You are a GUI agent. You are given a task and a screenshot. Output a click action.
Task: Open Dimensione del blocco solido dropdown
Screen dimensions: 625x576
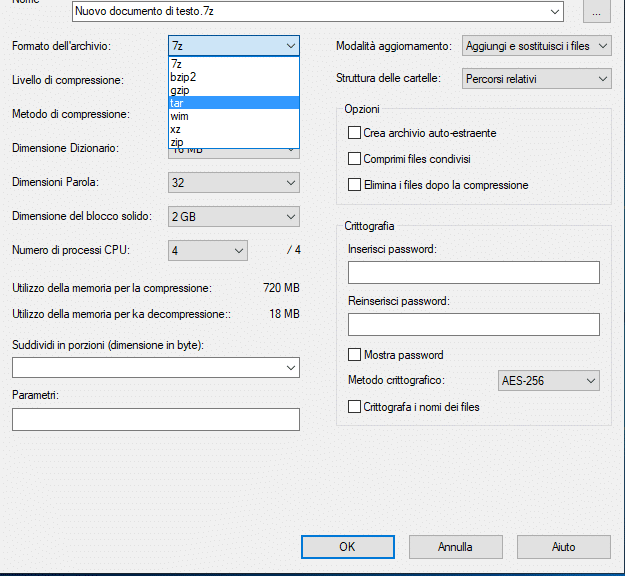234,216
